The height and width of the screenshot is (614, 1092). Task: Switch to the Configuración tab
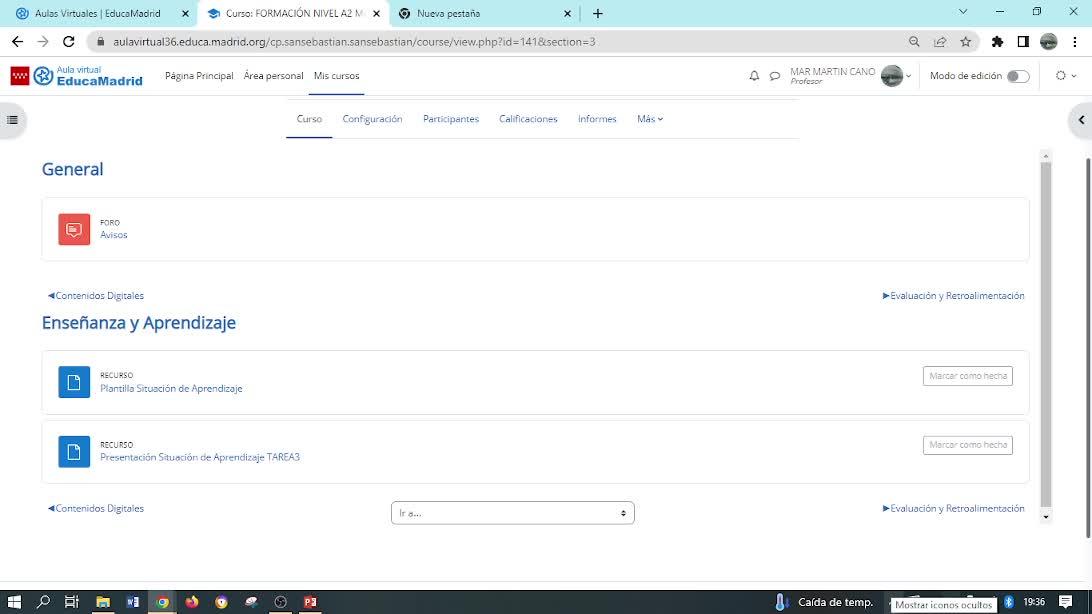point(372,119)
